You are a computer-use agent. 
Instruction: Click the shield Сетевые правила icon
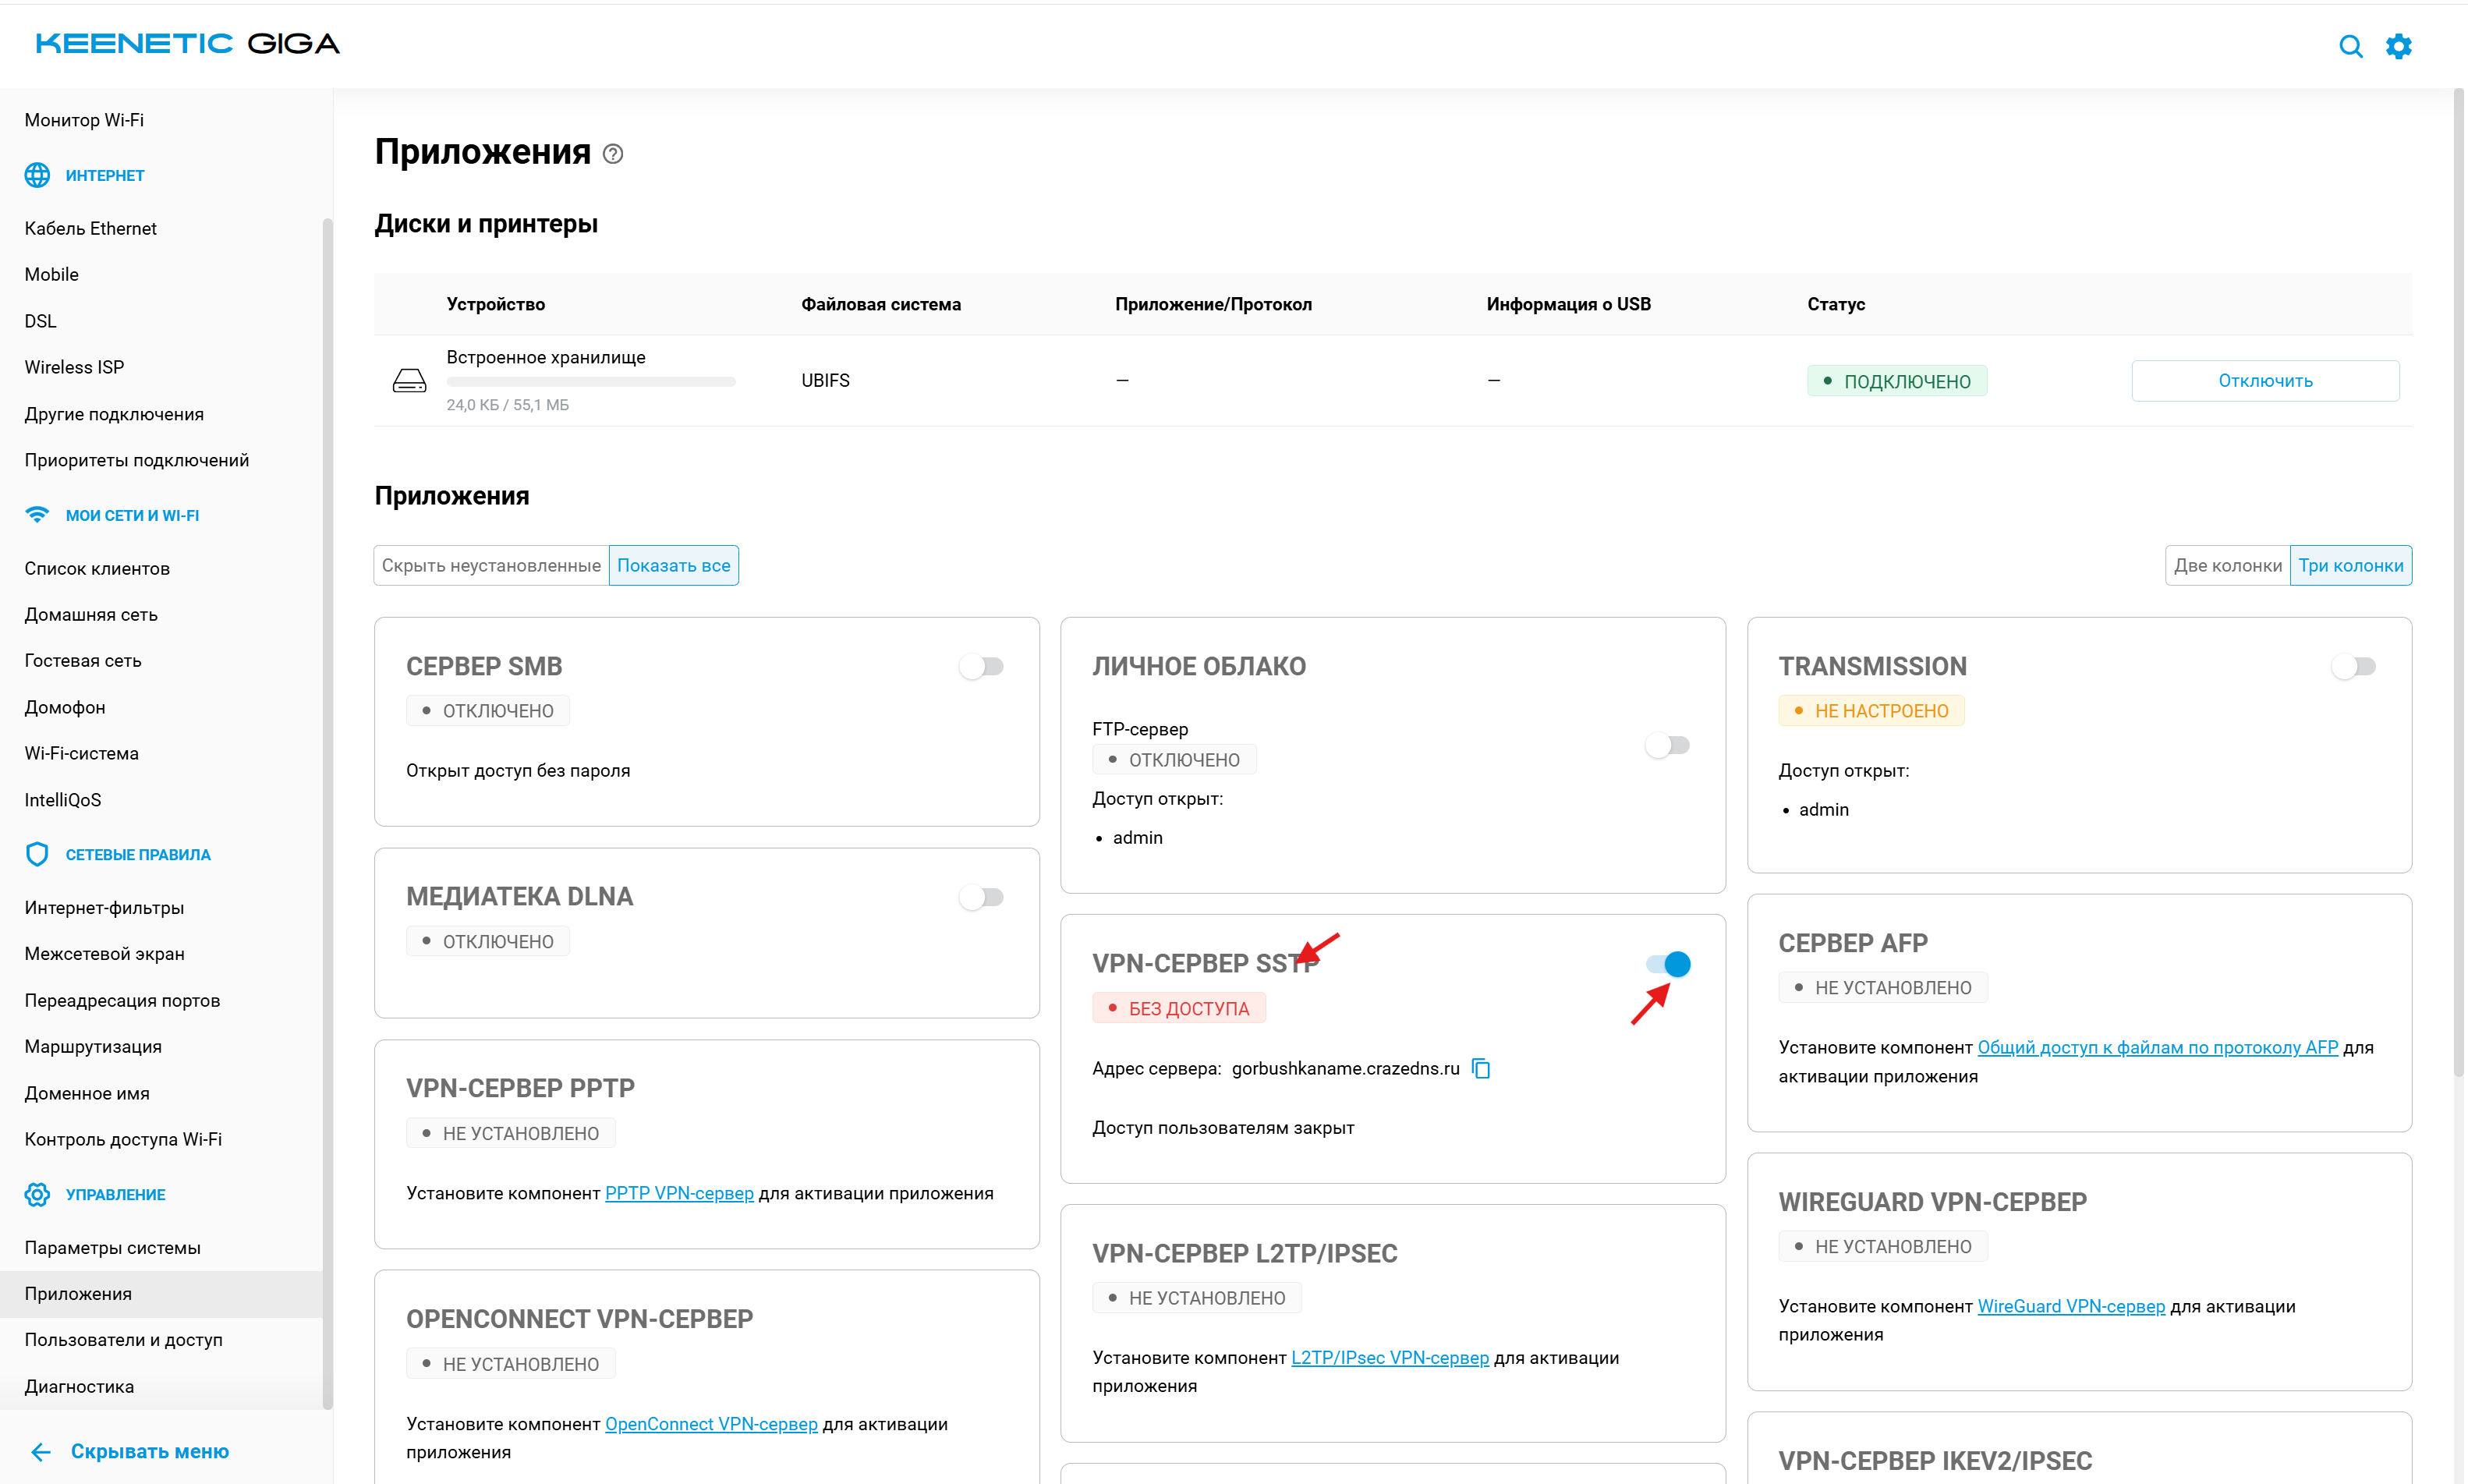pyautogui.click(x=37, y=854)
